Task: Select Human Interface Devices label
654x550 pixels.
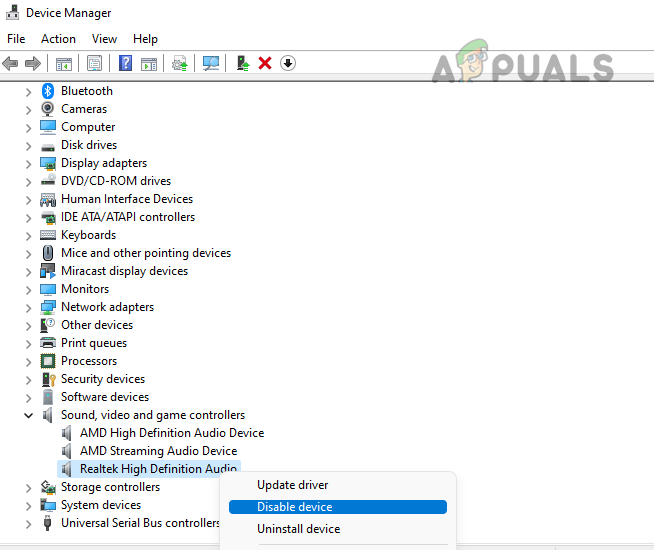Action: 127,199
